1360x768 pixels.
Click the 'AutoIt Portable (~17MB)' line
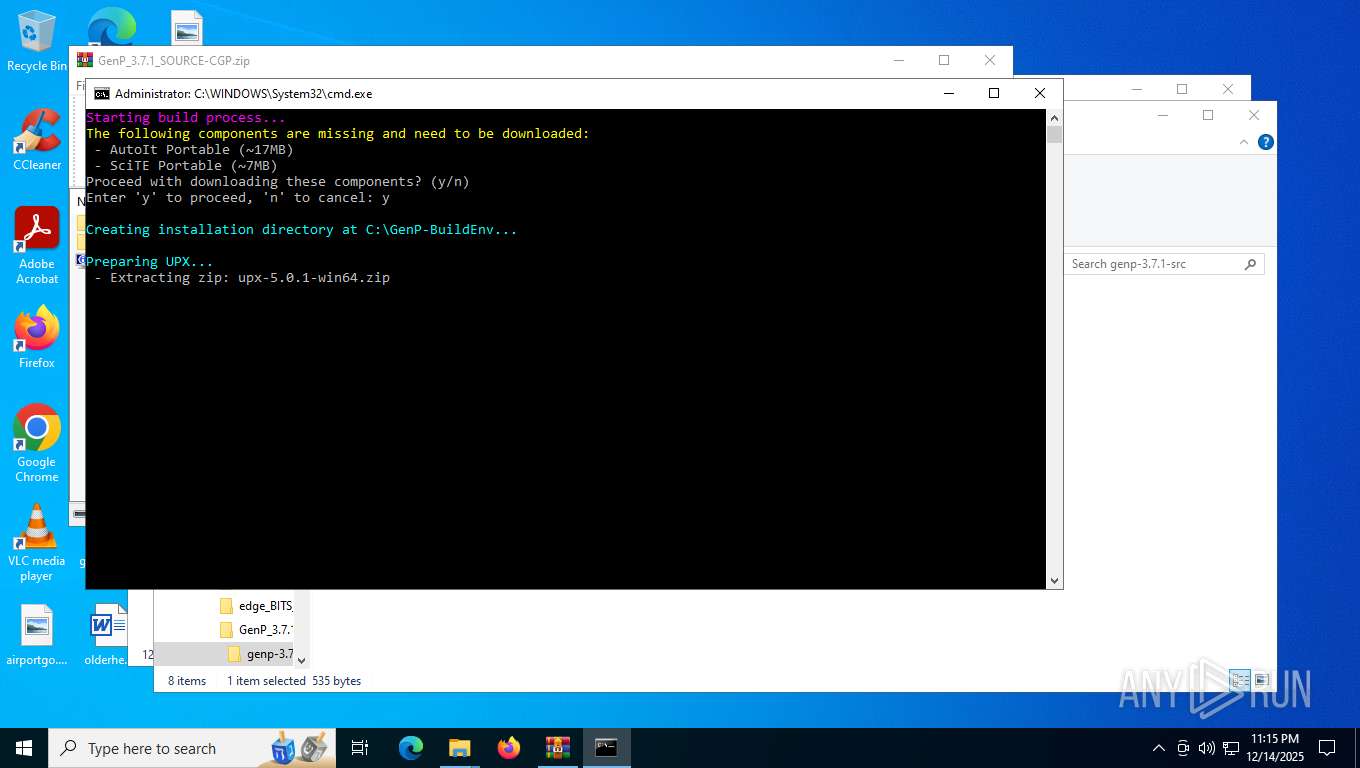pos(202,150)
